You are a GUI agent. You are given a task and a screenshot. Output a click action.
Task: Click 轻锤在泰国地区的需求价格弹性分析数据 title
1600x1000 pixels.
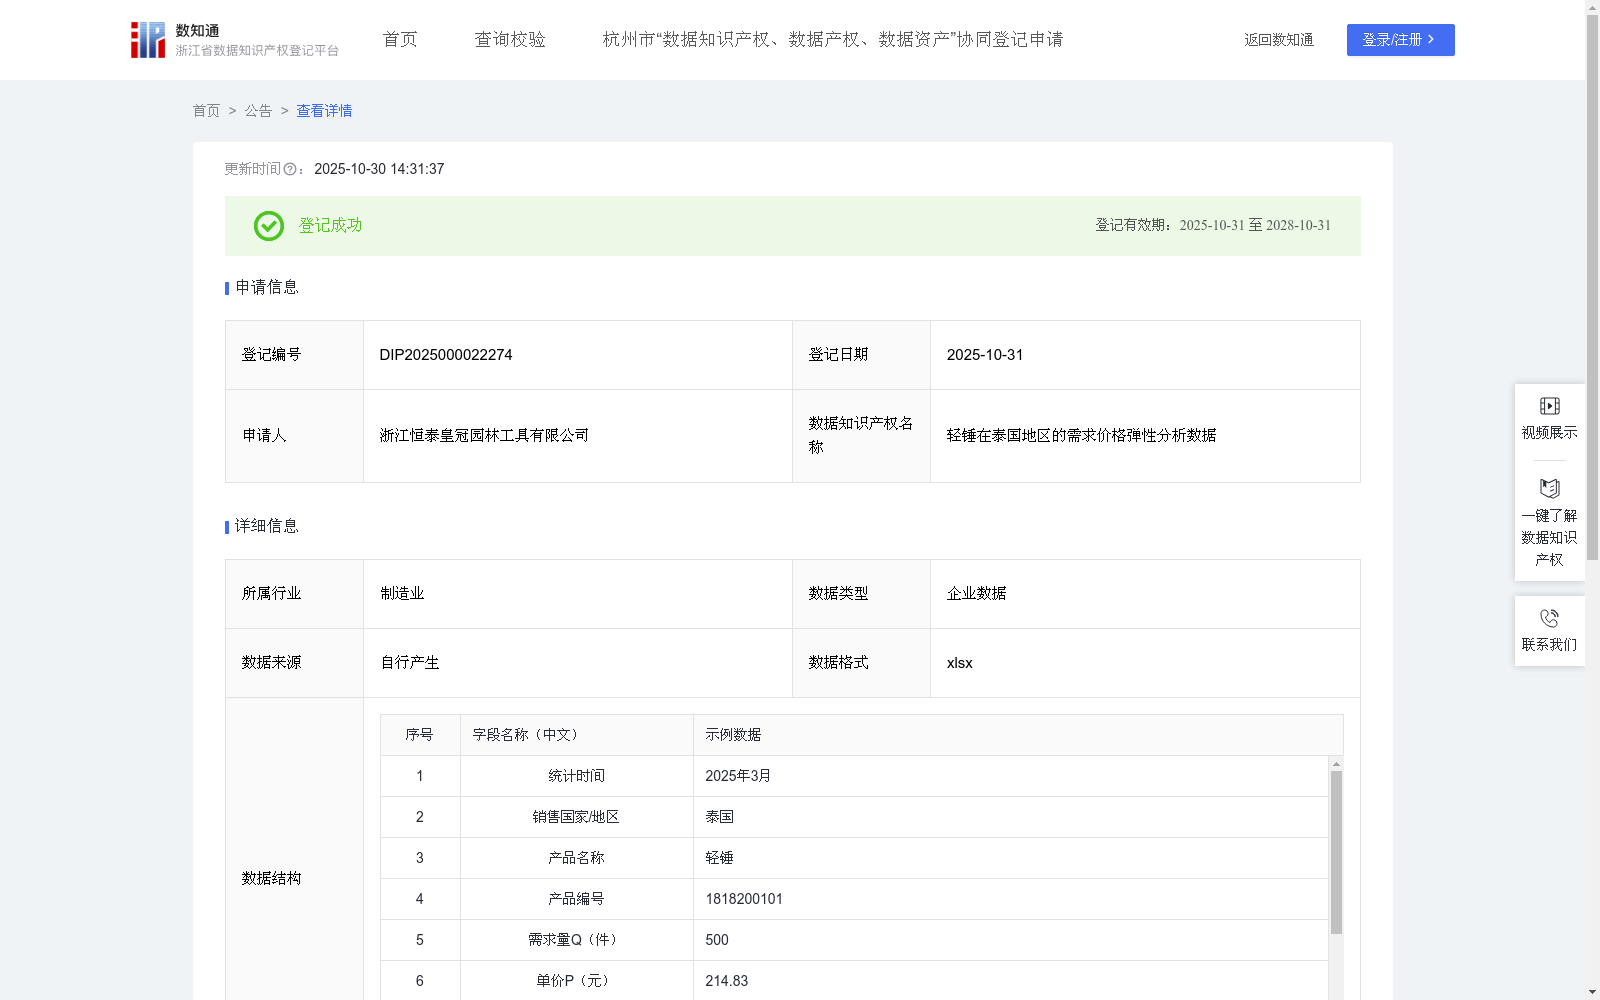pyautogui.click(x=1081, y=436)
